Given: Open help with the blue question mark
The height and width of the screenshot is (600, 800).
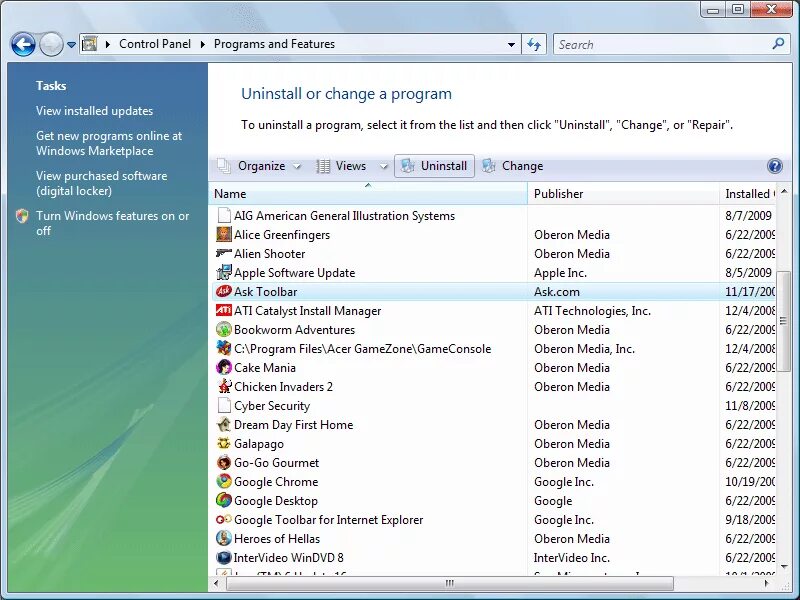Looking at the screenshot, I should [x=774, y=166].
